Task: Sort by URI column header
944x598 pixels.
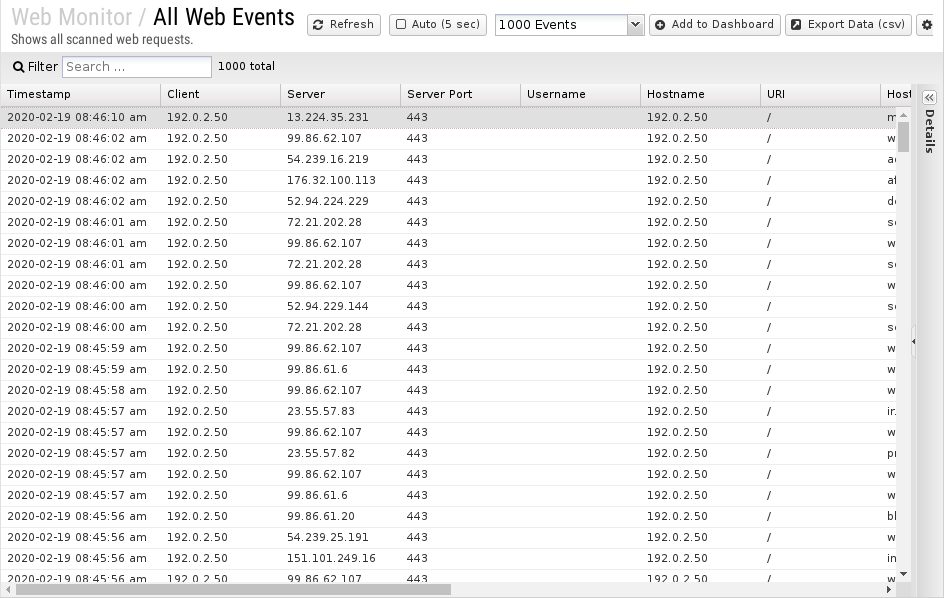Action: pyautogui.click(x=819, y=95)
